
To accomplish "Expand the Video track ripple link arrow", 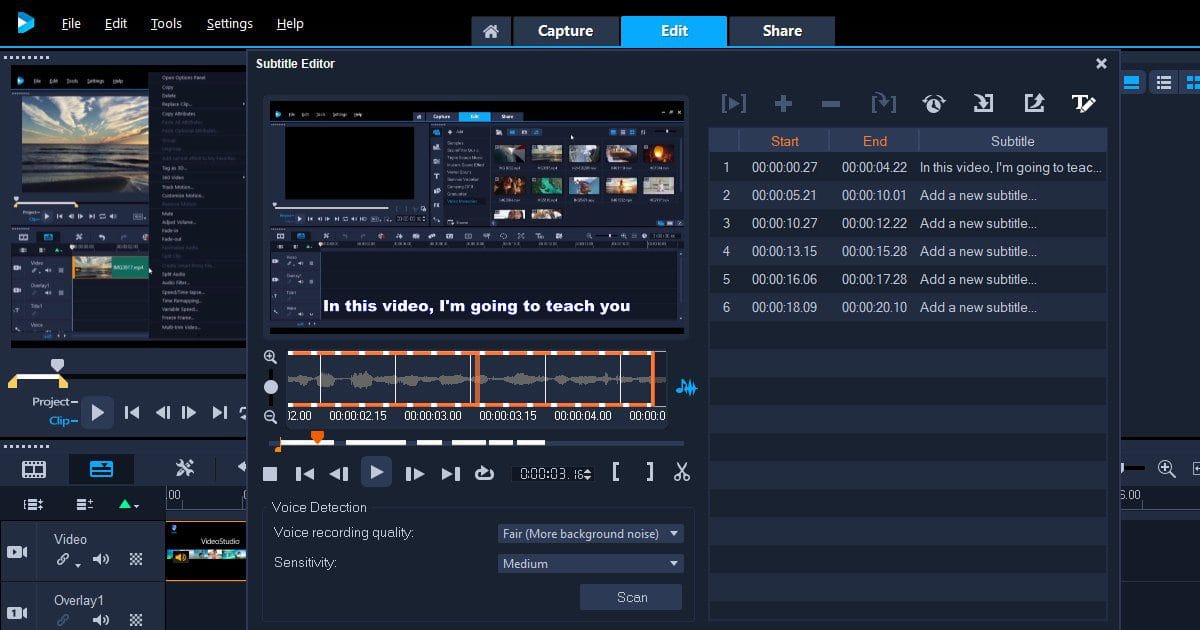I will coord(78,565).
